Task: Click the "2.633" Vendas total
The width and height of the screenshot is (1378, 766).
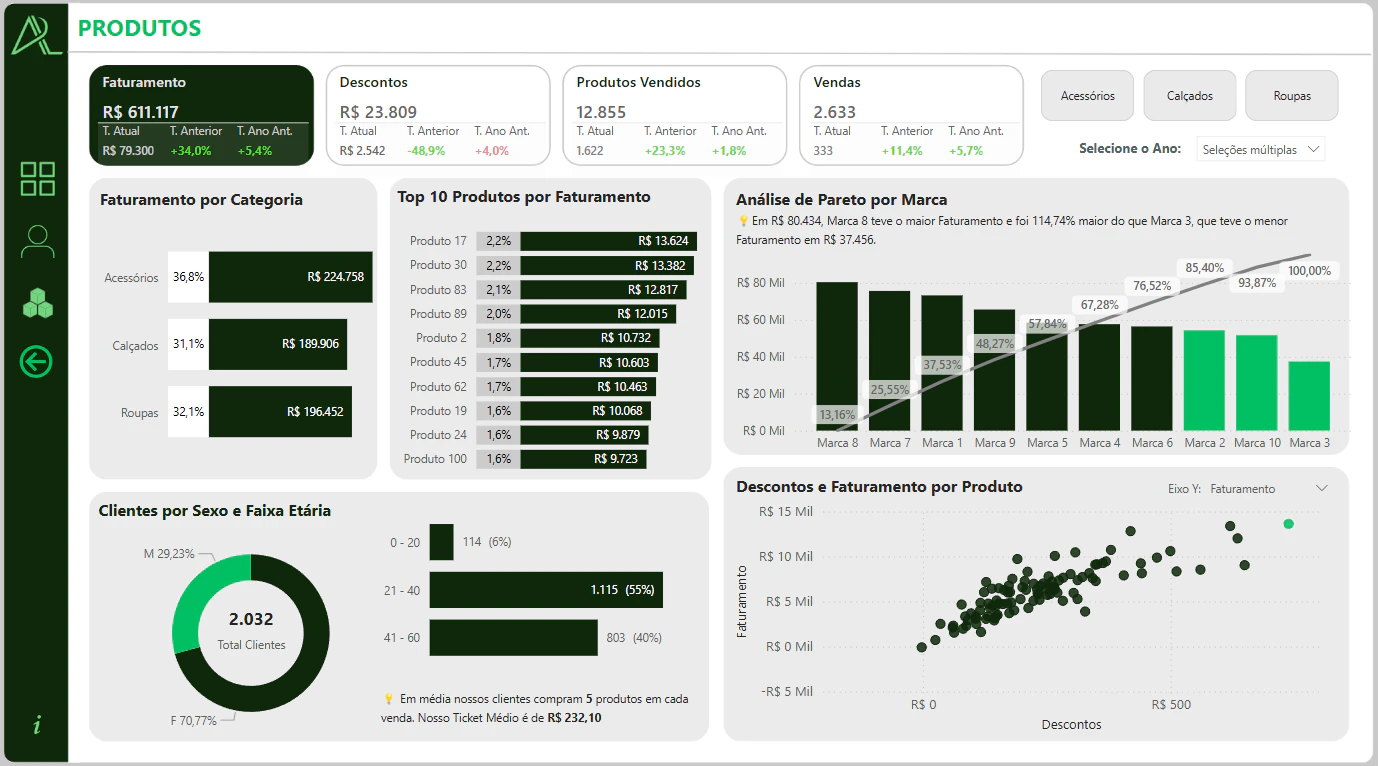Action: 835,112
